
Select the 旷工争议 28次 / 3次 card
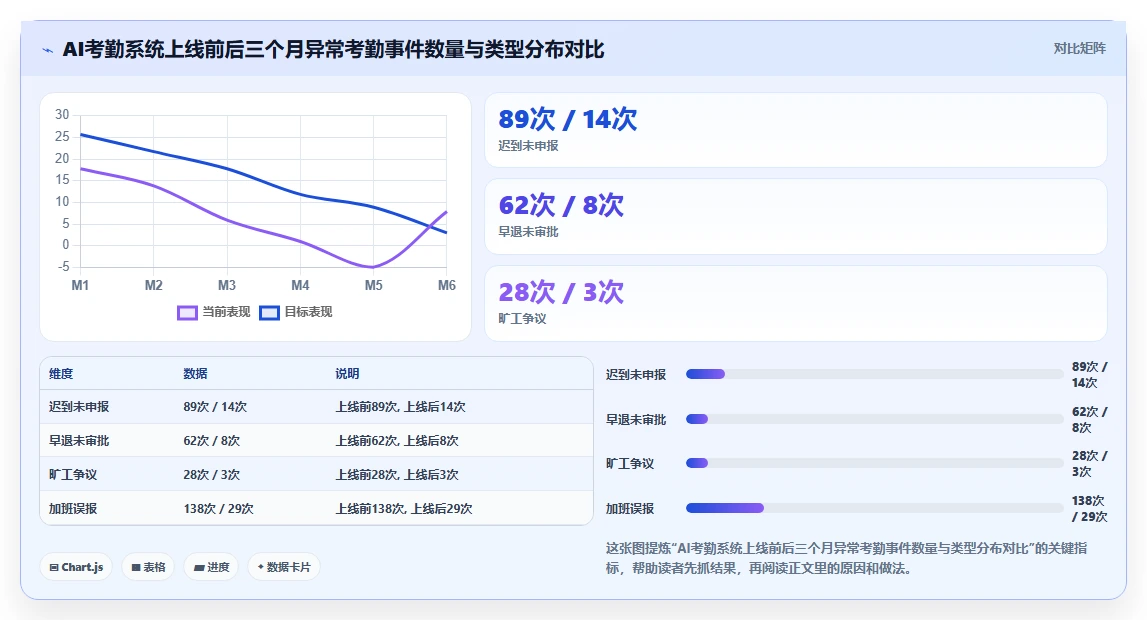coord(795,303)
